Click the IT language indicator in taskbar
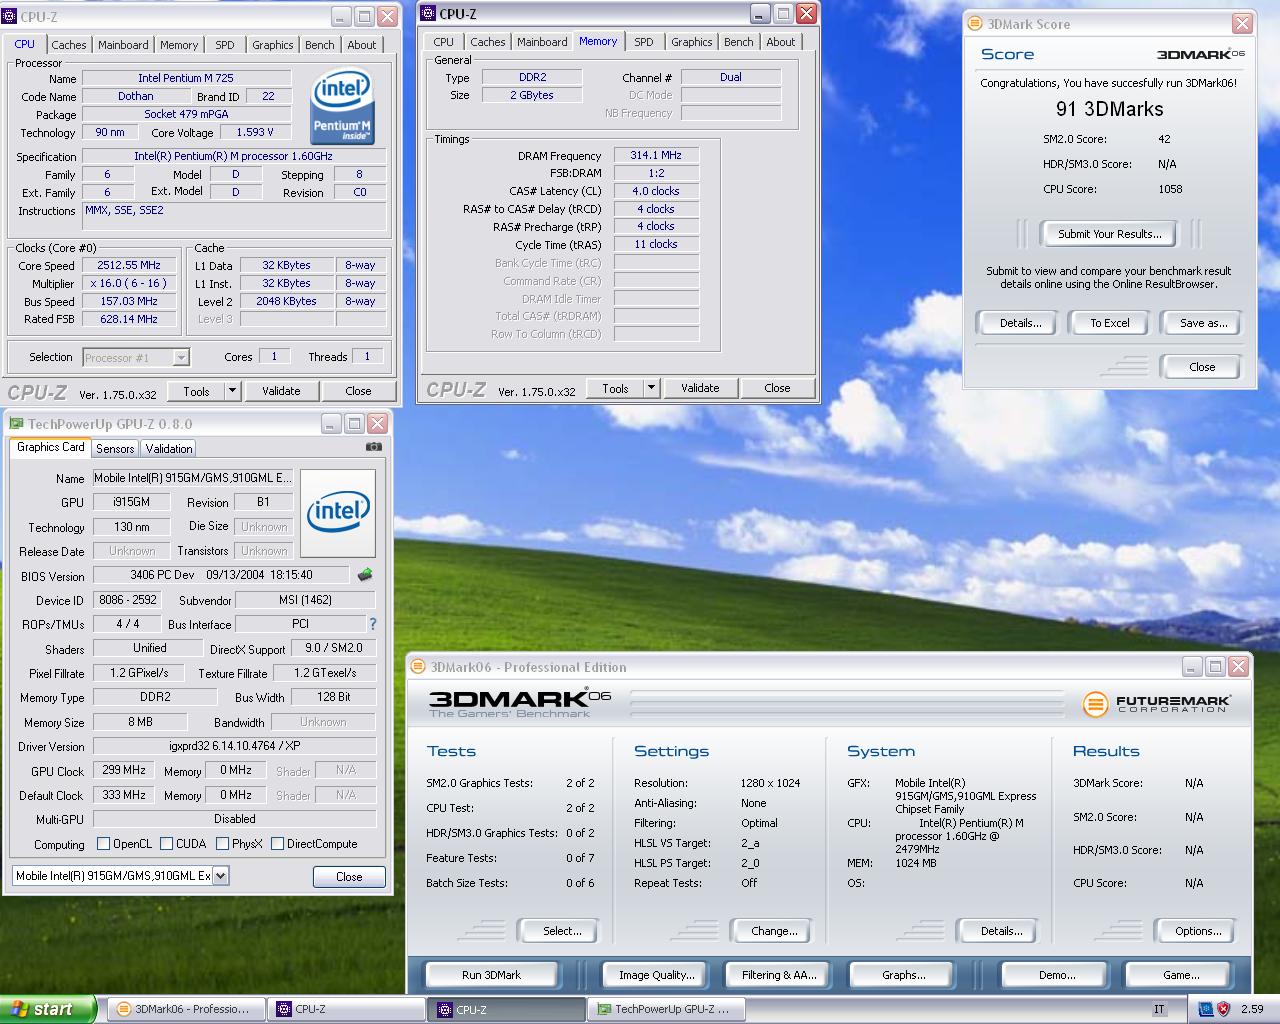Screen dimensions: 1280x1024 (1159, 1009)
